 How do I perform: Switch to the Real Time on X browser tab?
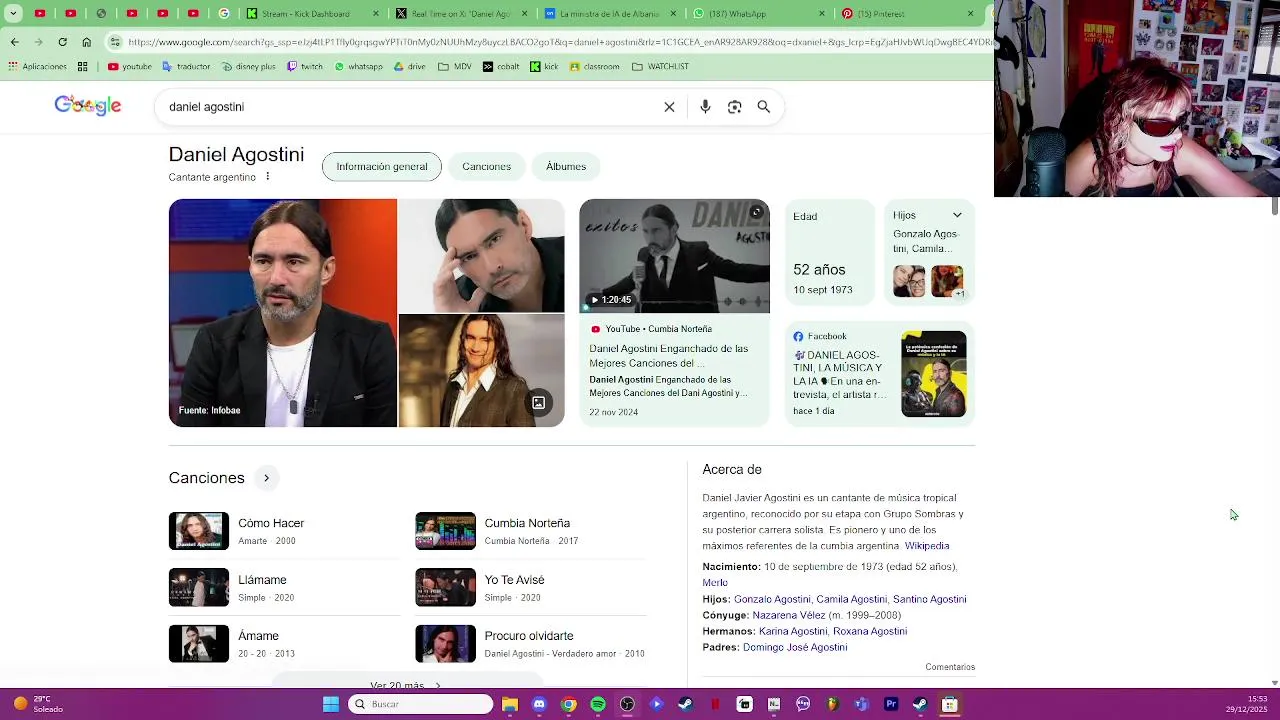click(x=461, y=14)
